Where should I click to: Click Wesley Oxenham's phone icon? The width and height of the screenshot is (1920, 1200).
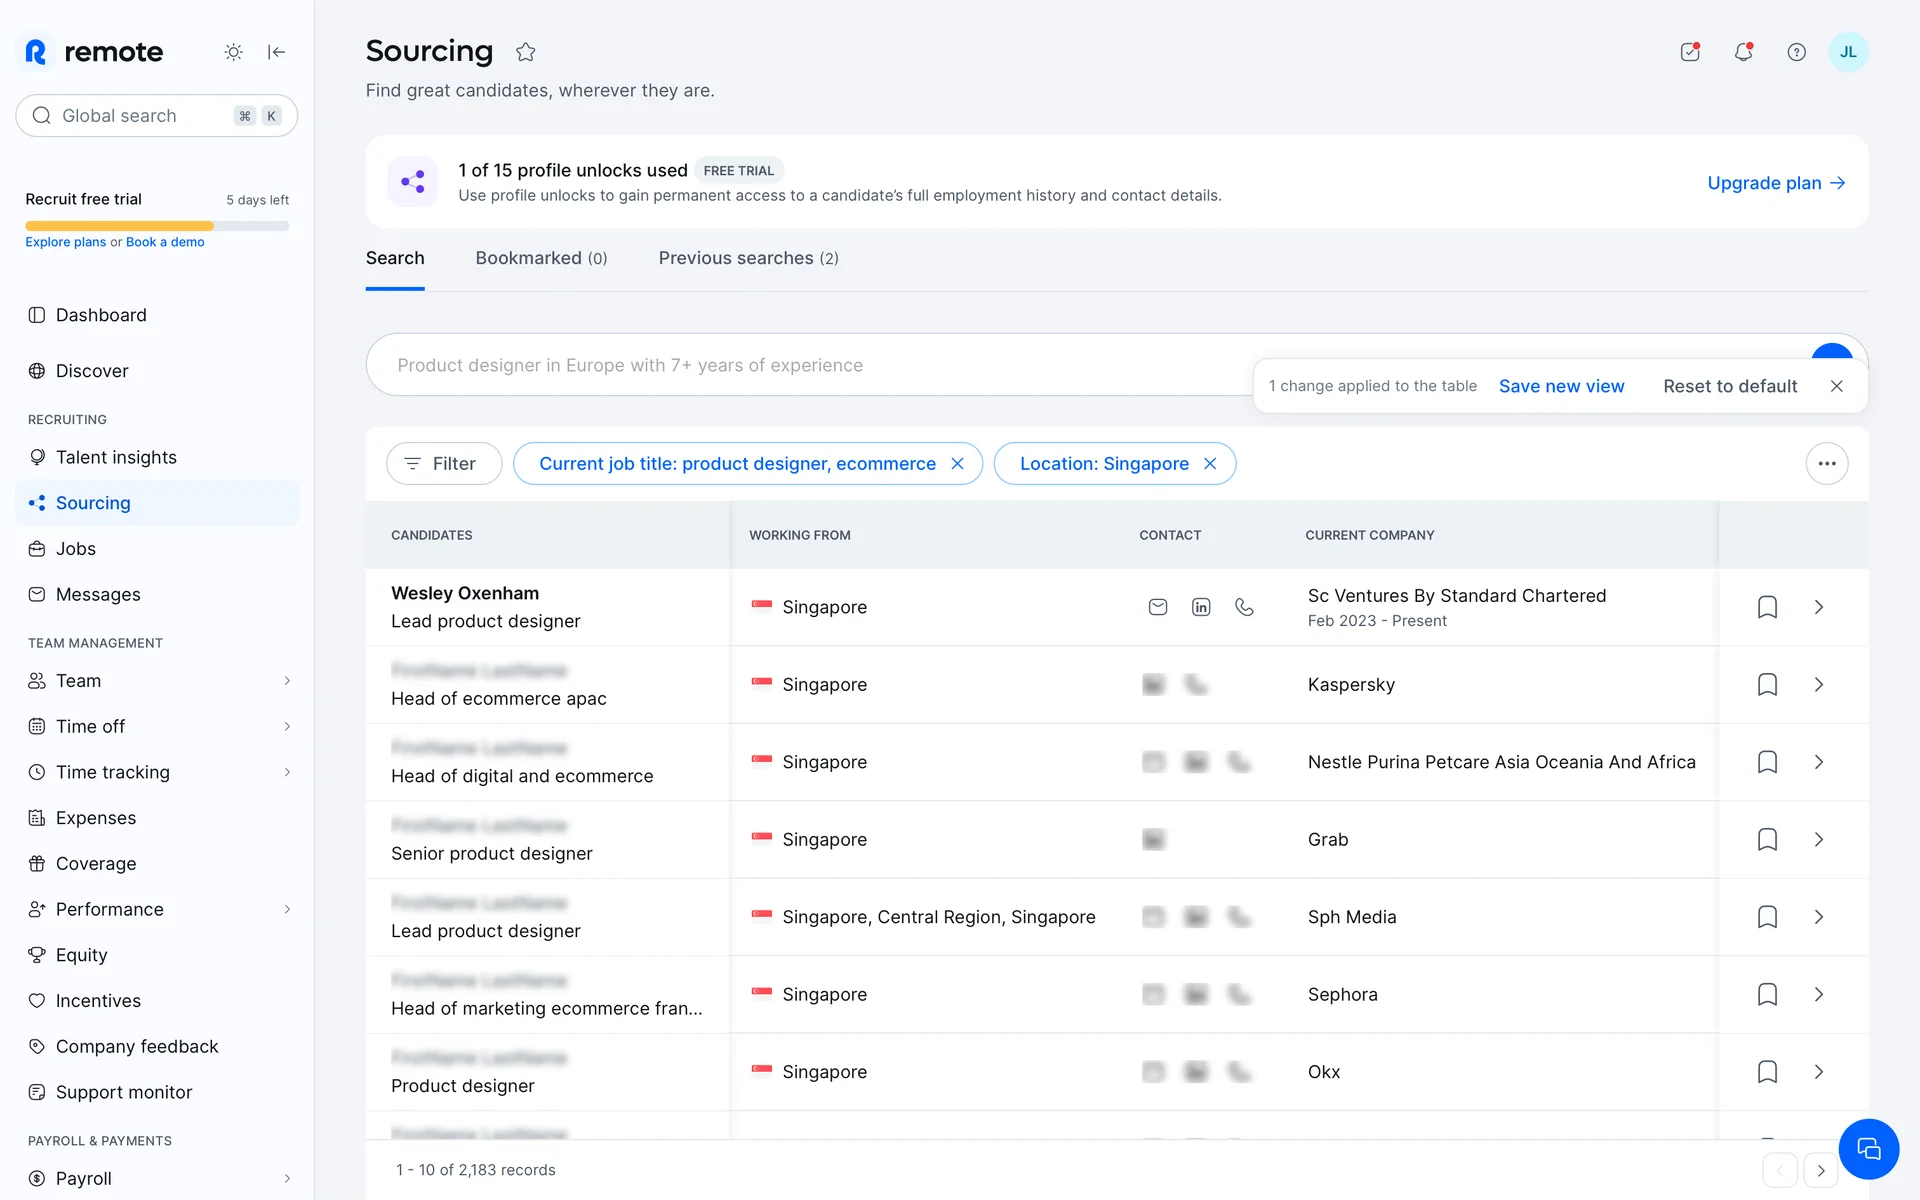coord(1244,607)
